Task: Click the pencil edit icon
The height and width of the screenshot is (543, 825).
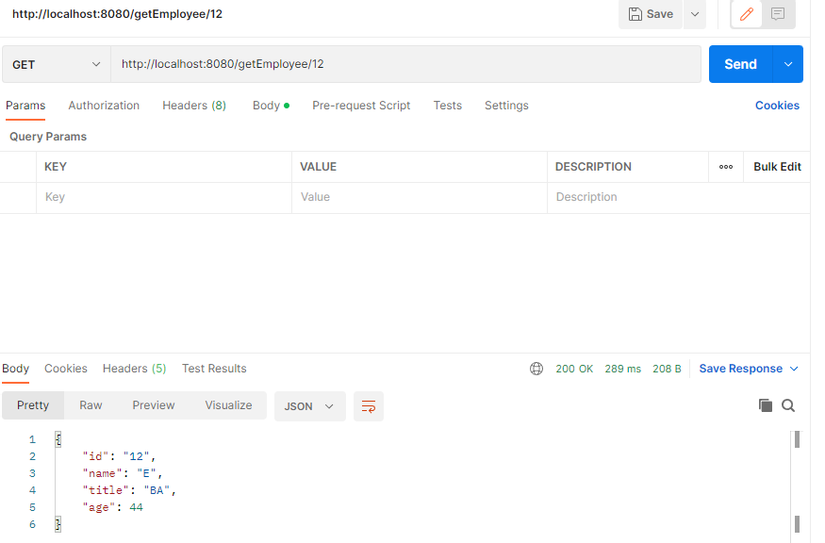Action: coord(746,14)
